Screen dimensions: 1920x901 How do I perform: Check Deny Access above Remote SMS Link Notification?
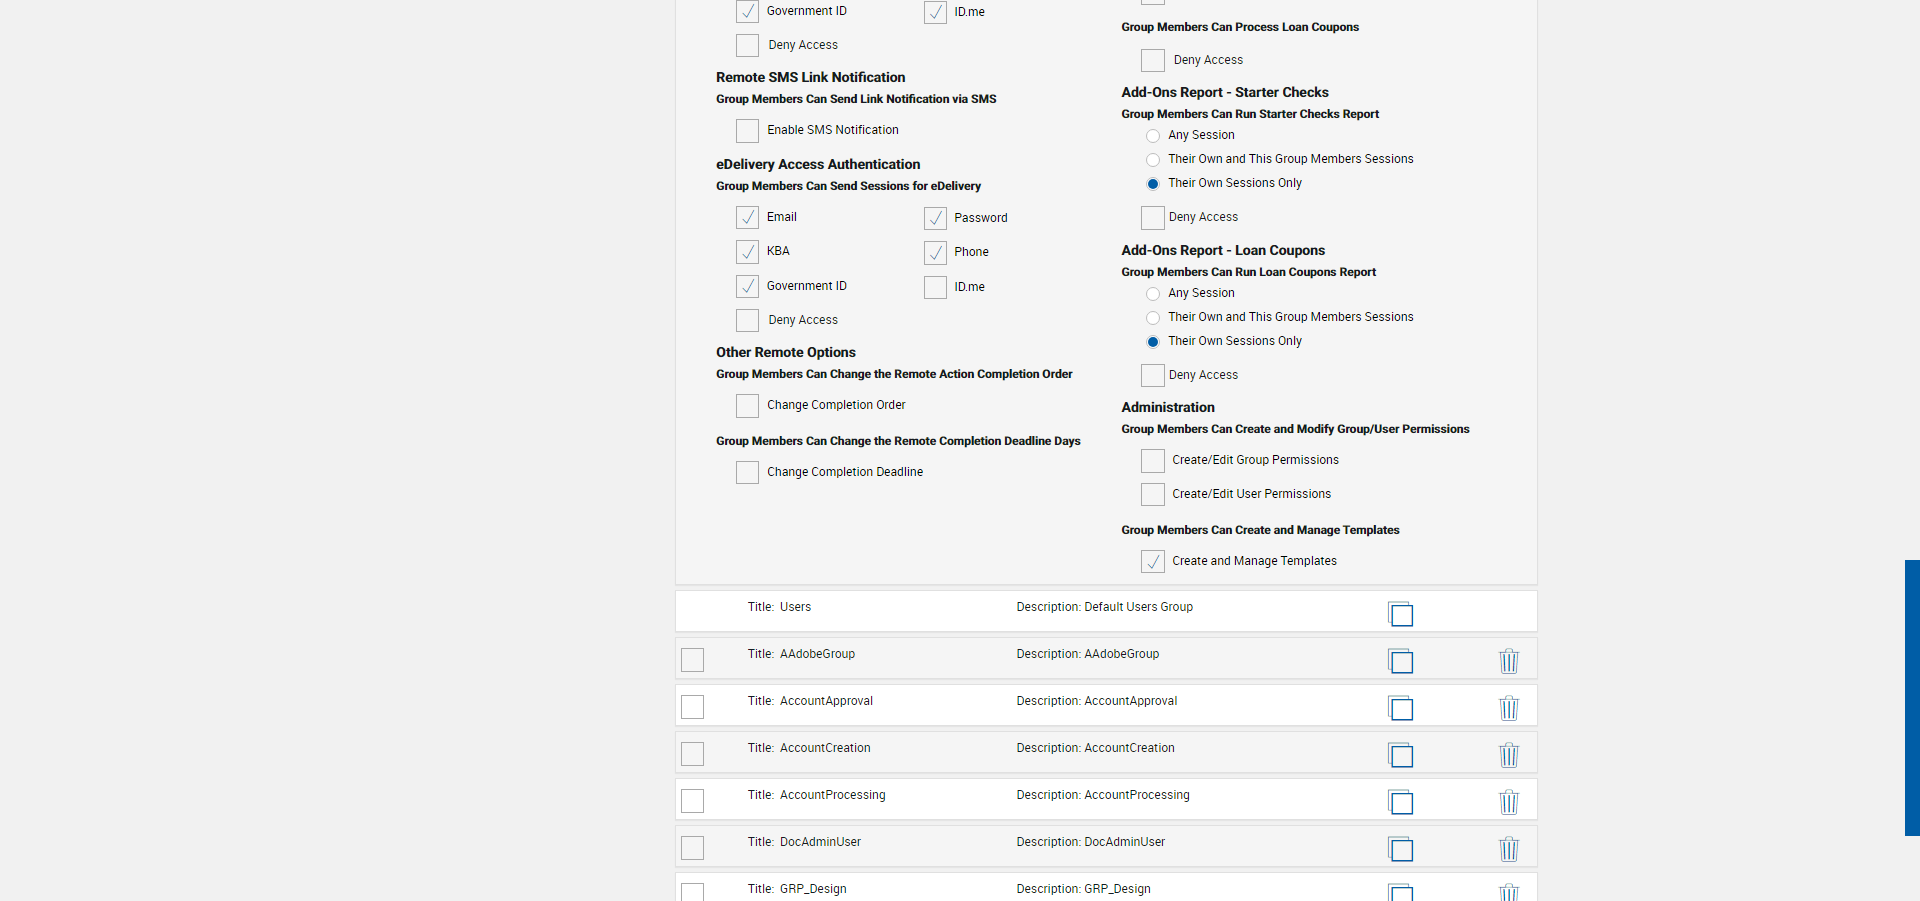(747, 45)
